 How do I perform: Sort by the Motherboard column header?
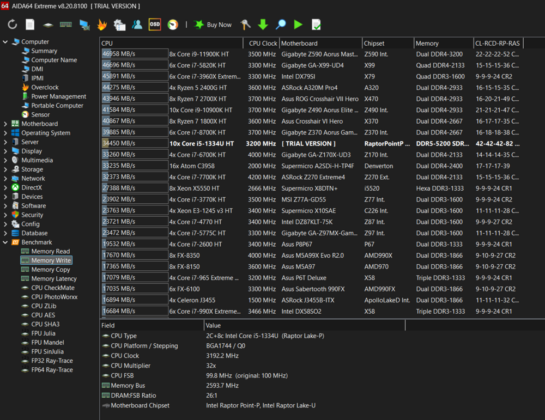pyautogui.click(x=320, y=43)
